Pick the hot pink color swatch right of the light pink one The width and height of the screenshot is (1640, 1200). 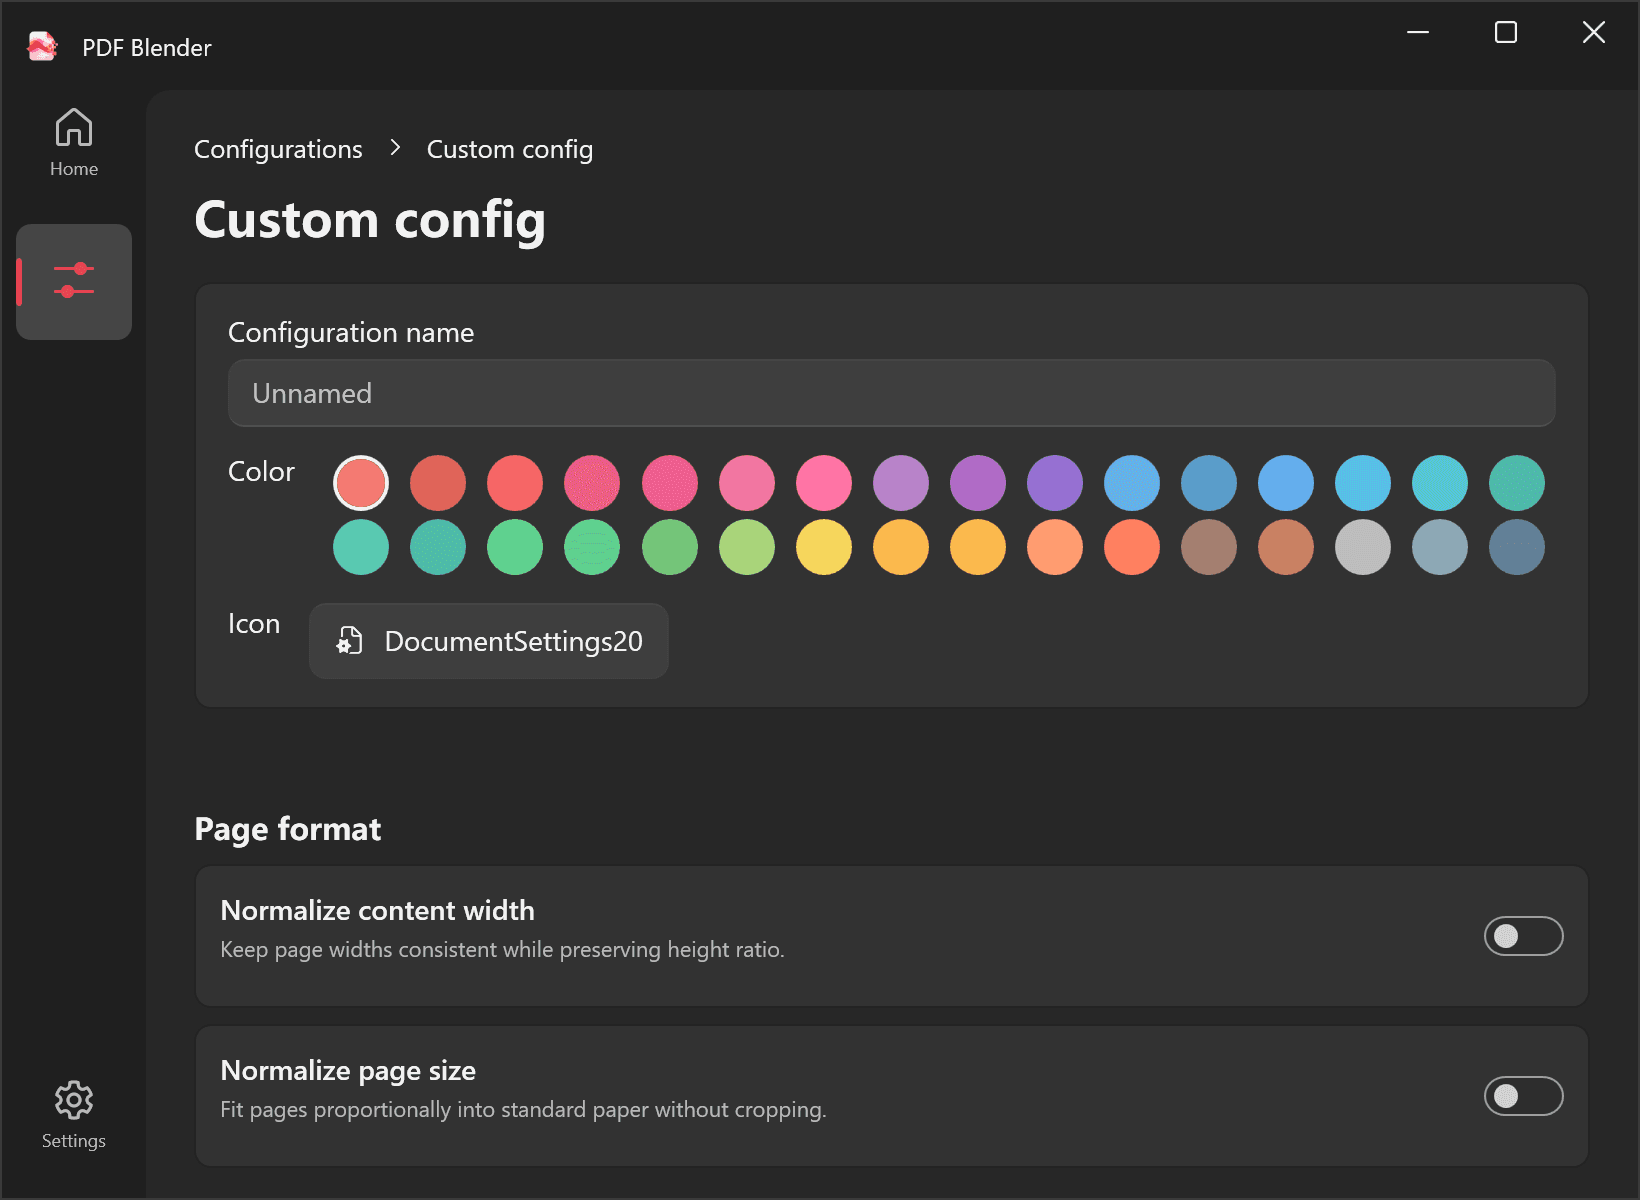[x=824, y=483]
